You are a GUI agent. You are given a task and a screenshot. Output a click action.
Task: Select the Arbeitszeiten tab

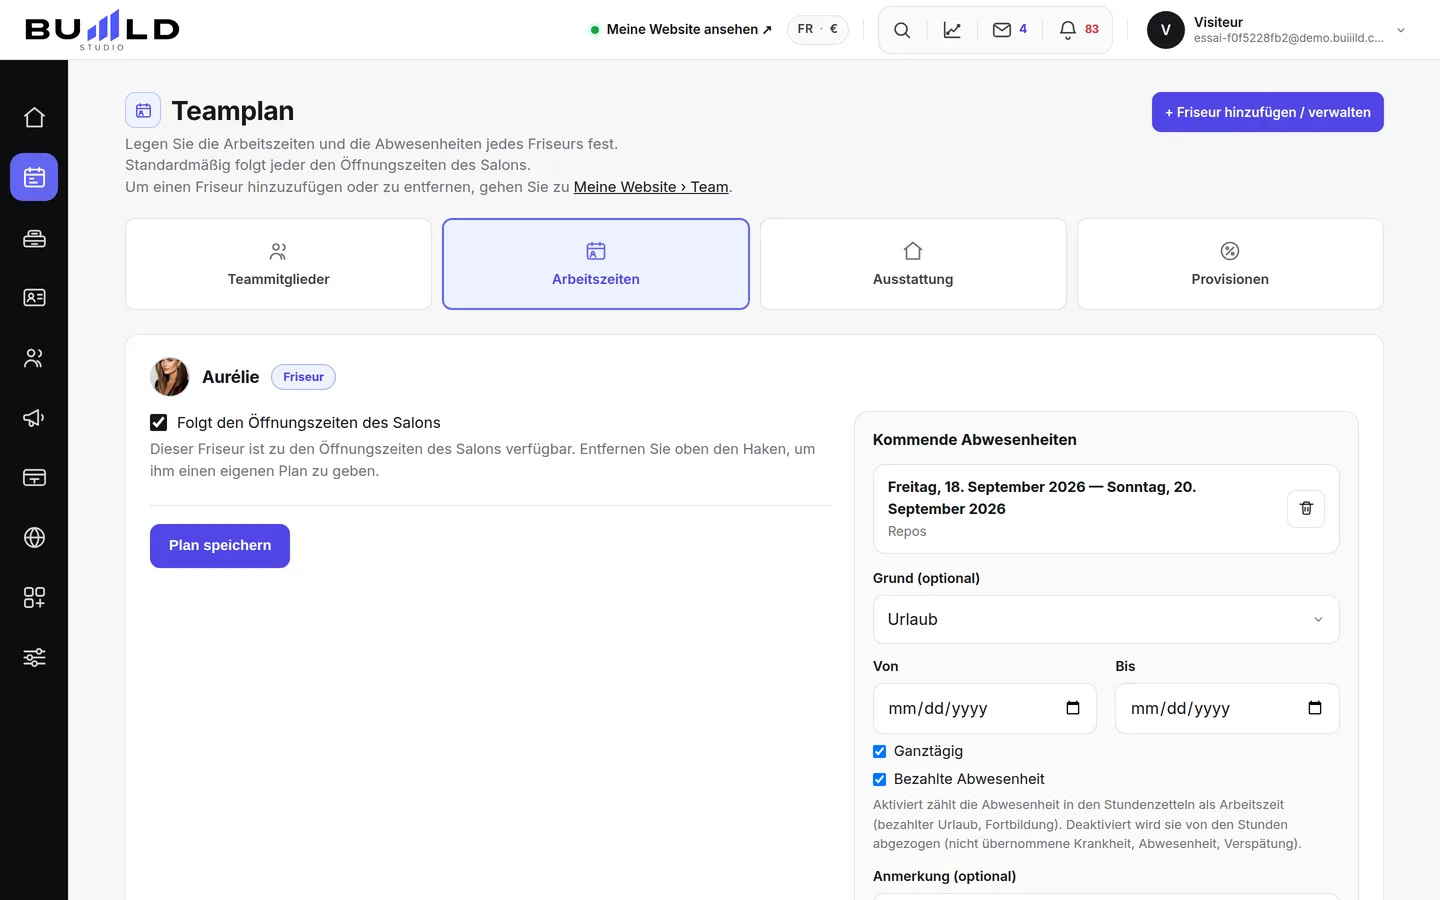pyautogui.click(x=596, y=264)
